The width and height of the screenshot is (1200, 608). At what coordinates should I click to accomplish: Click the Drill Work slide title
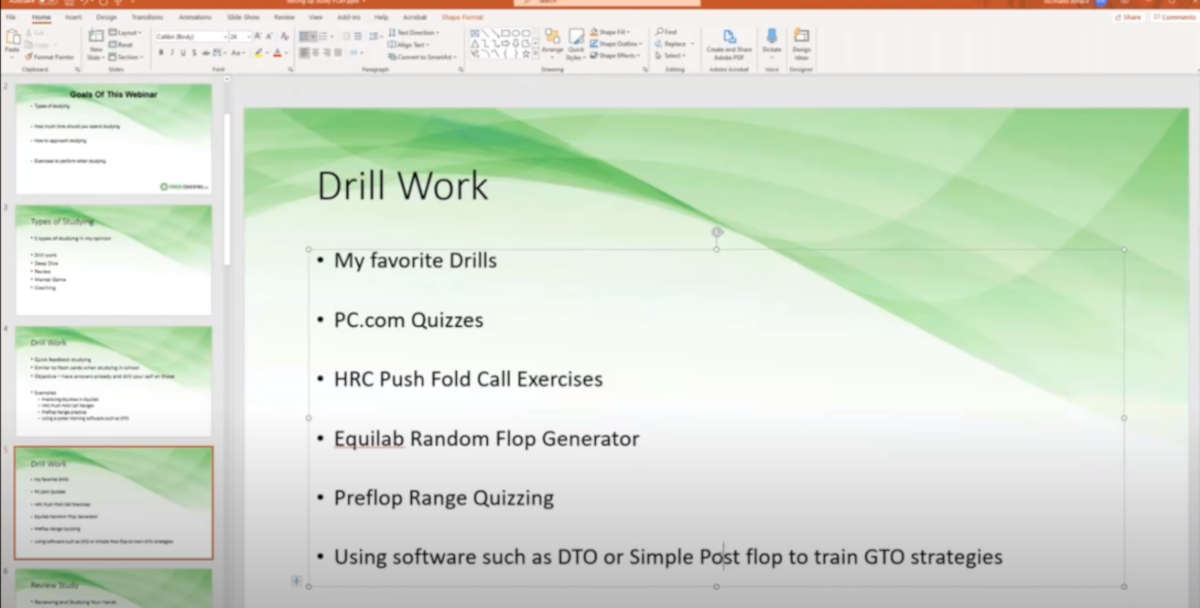[x=402, y=186]
